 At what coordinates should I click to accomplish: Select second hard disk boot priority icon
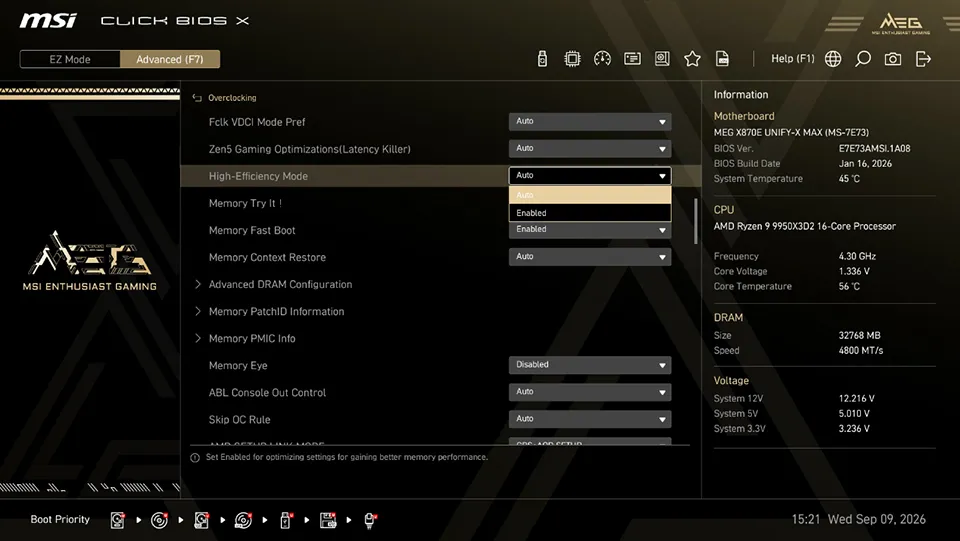[201, 520]
